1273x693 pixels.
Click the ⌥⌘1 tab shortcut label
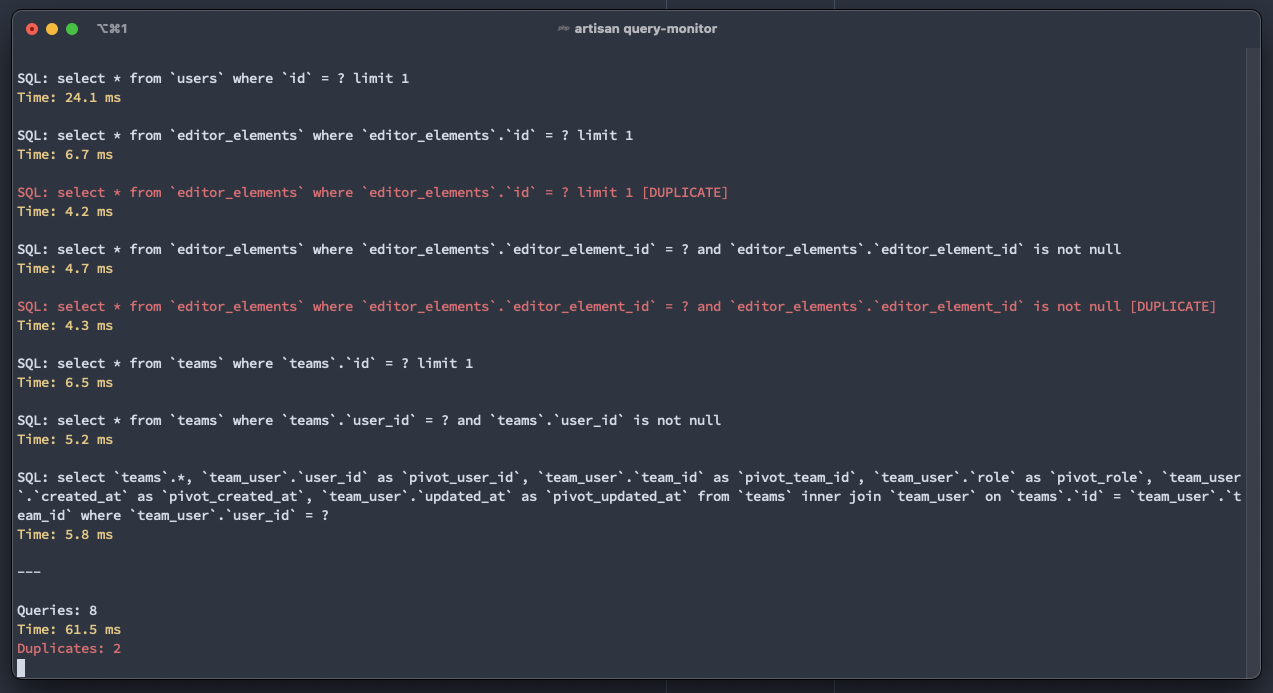(x=112, y=29)
